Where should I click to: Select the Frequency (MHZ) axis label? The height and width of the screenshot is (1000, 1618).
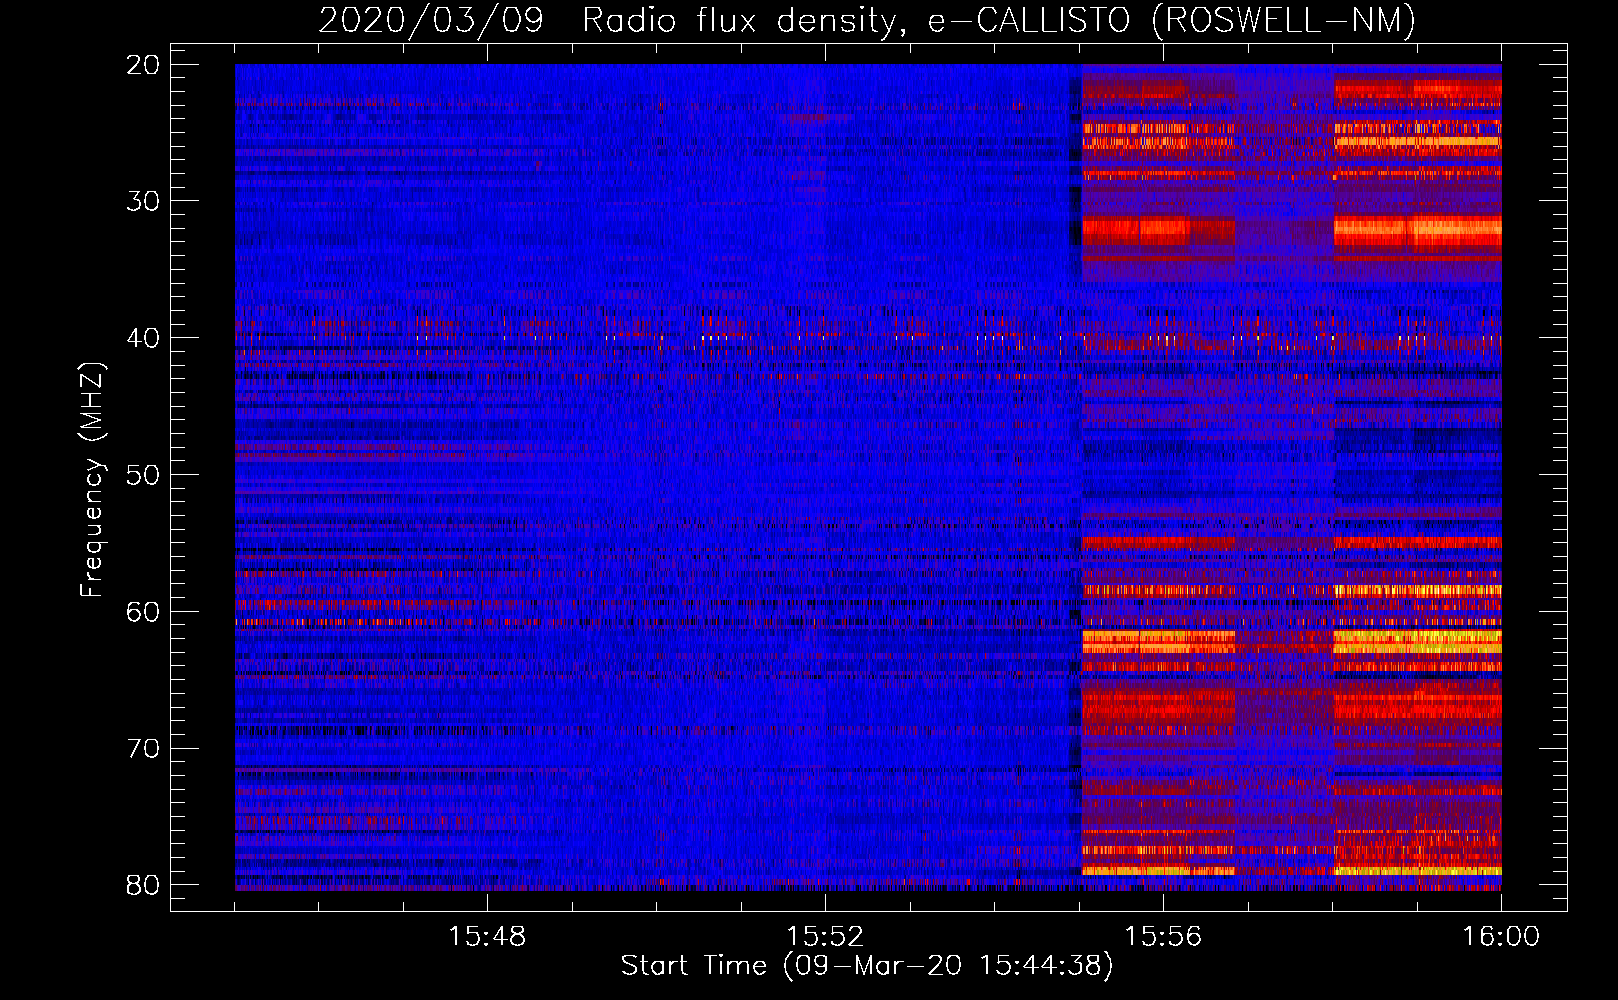[92, 480]
